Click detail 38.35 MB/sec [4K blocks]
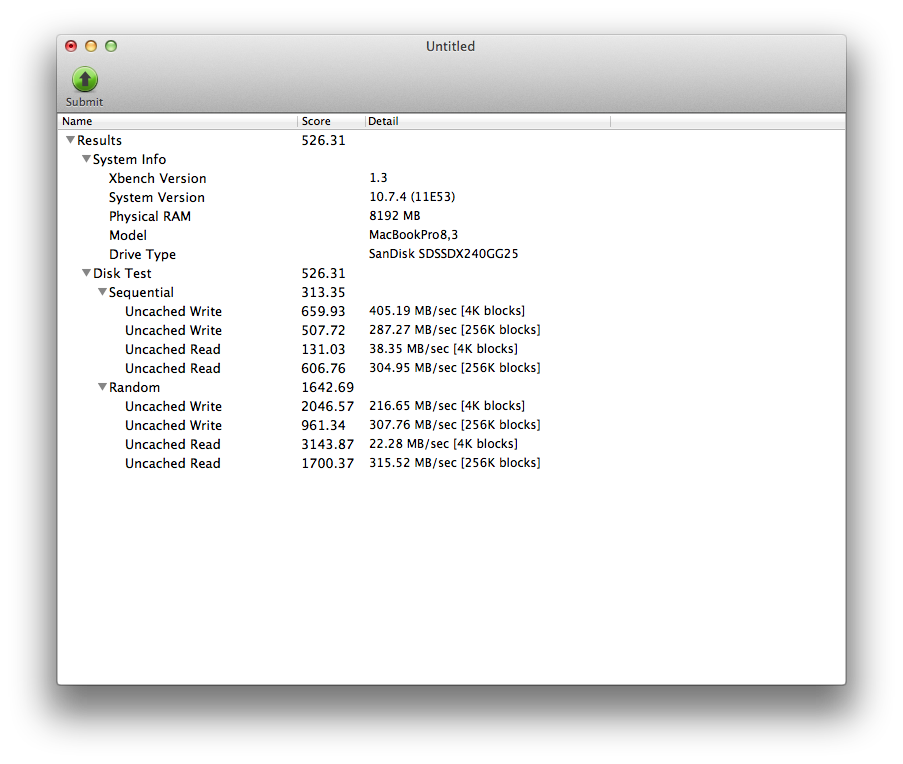Screen dimensions: 903x764 click(443, 349)
